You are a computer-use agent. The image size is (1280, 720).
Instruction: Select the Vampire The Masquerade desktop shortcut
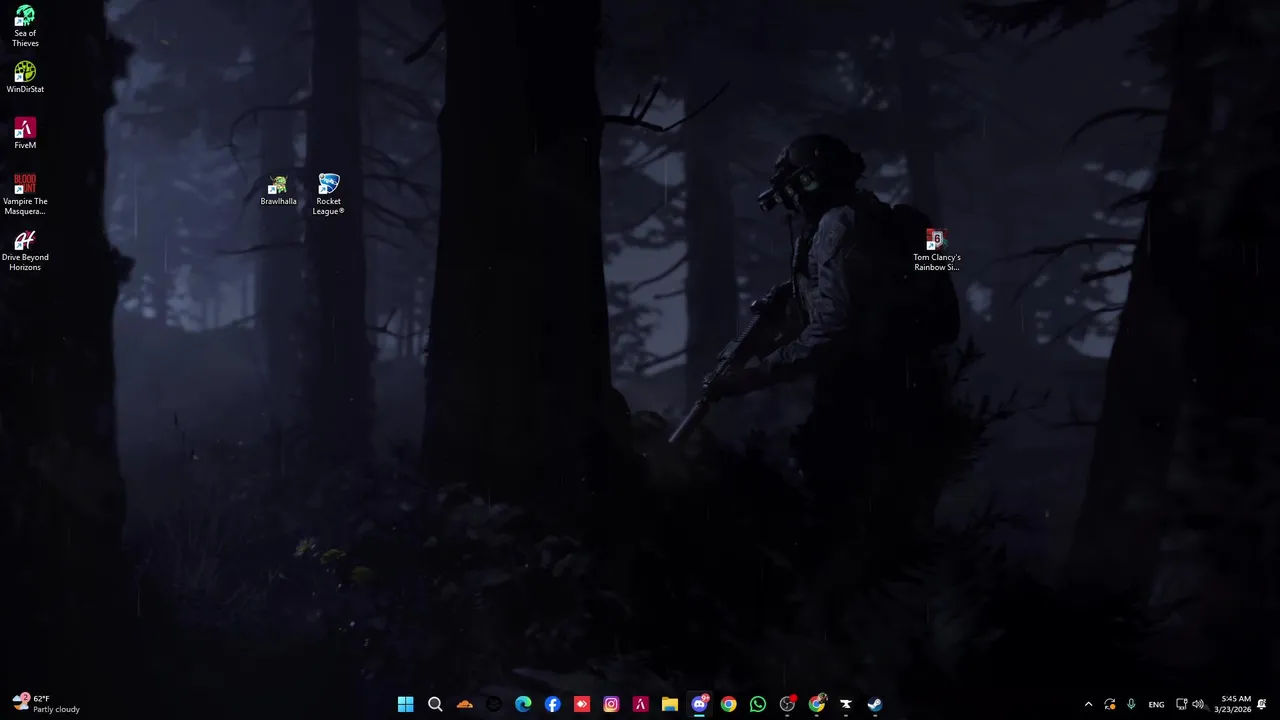[x=25, y=194]
